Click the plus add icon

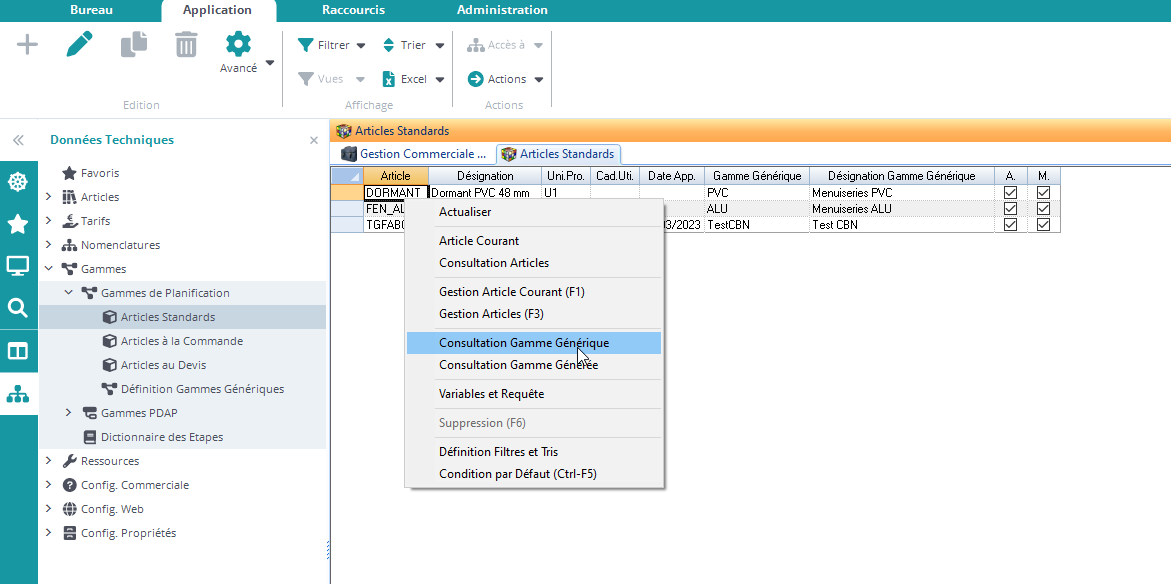[27, 45]
